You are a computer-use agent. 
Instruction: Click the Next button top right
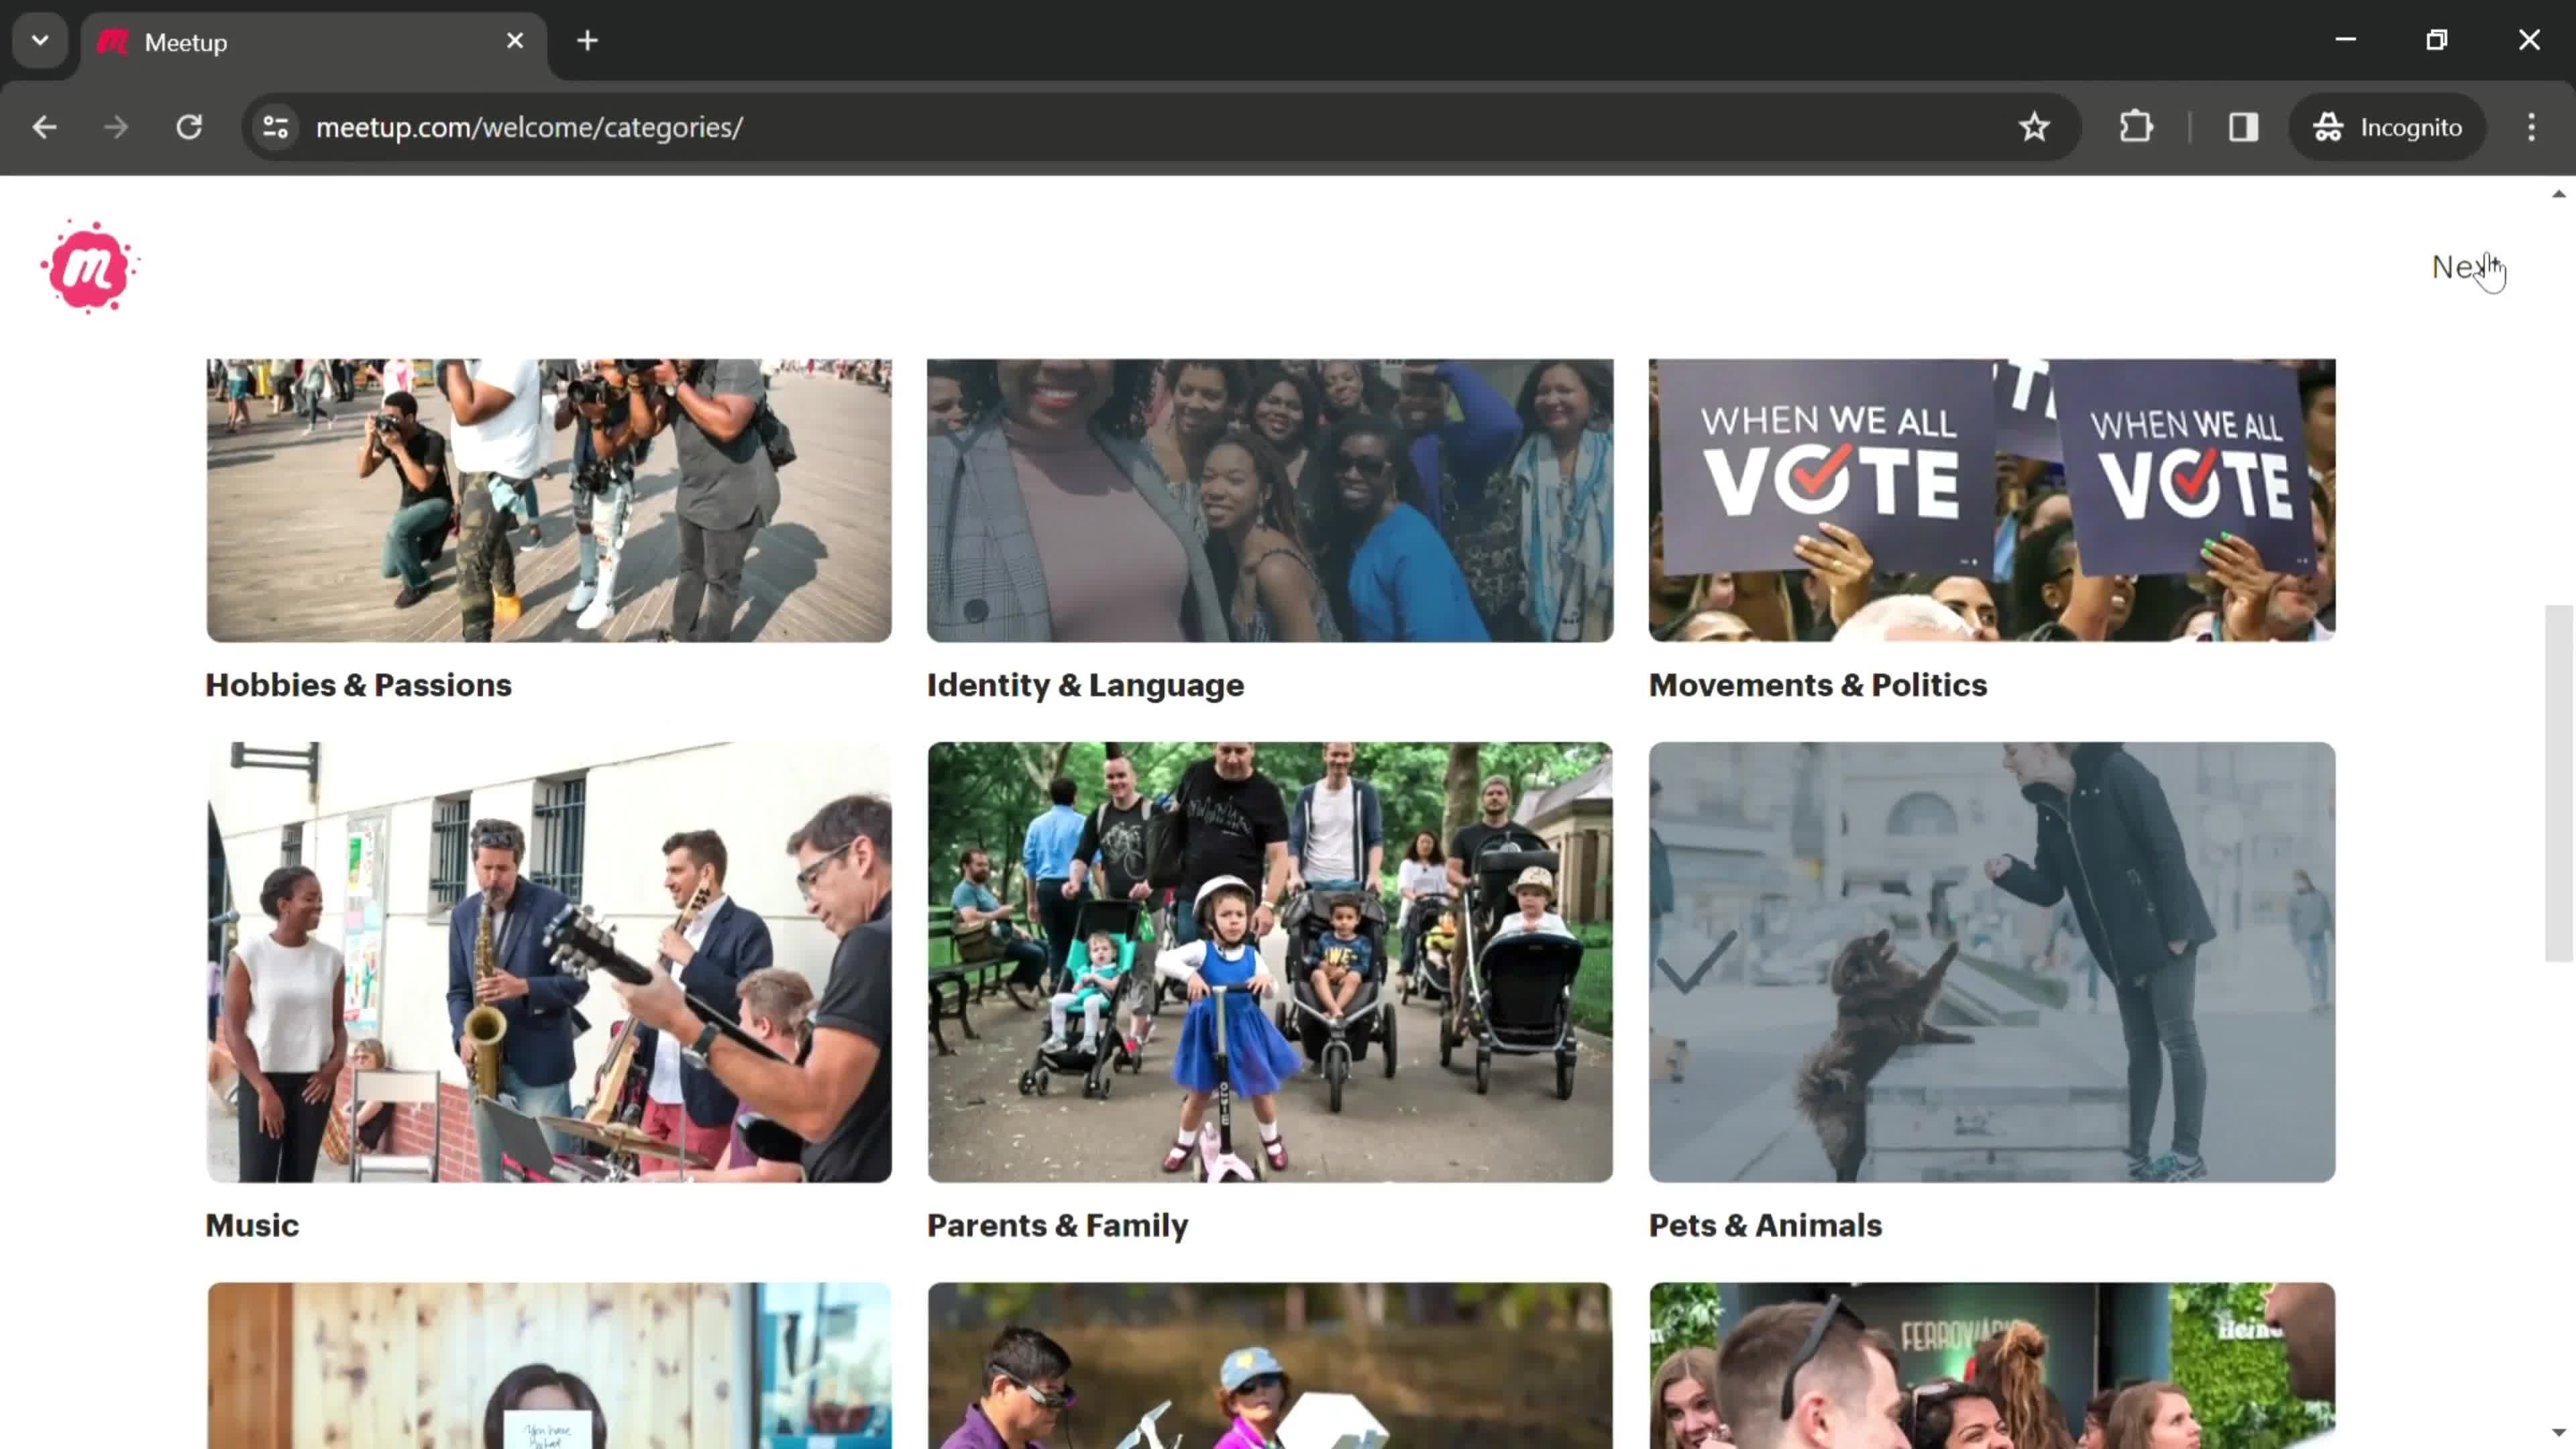2465,266
